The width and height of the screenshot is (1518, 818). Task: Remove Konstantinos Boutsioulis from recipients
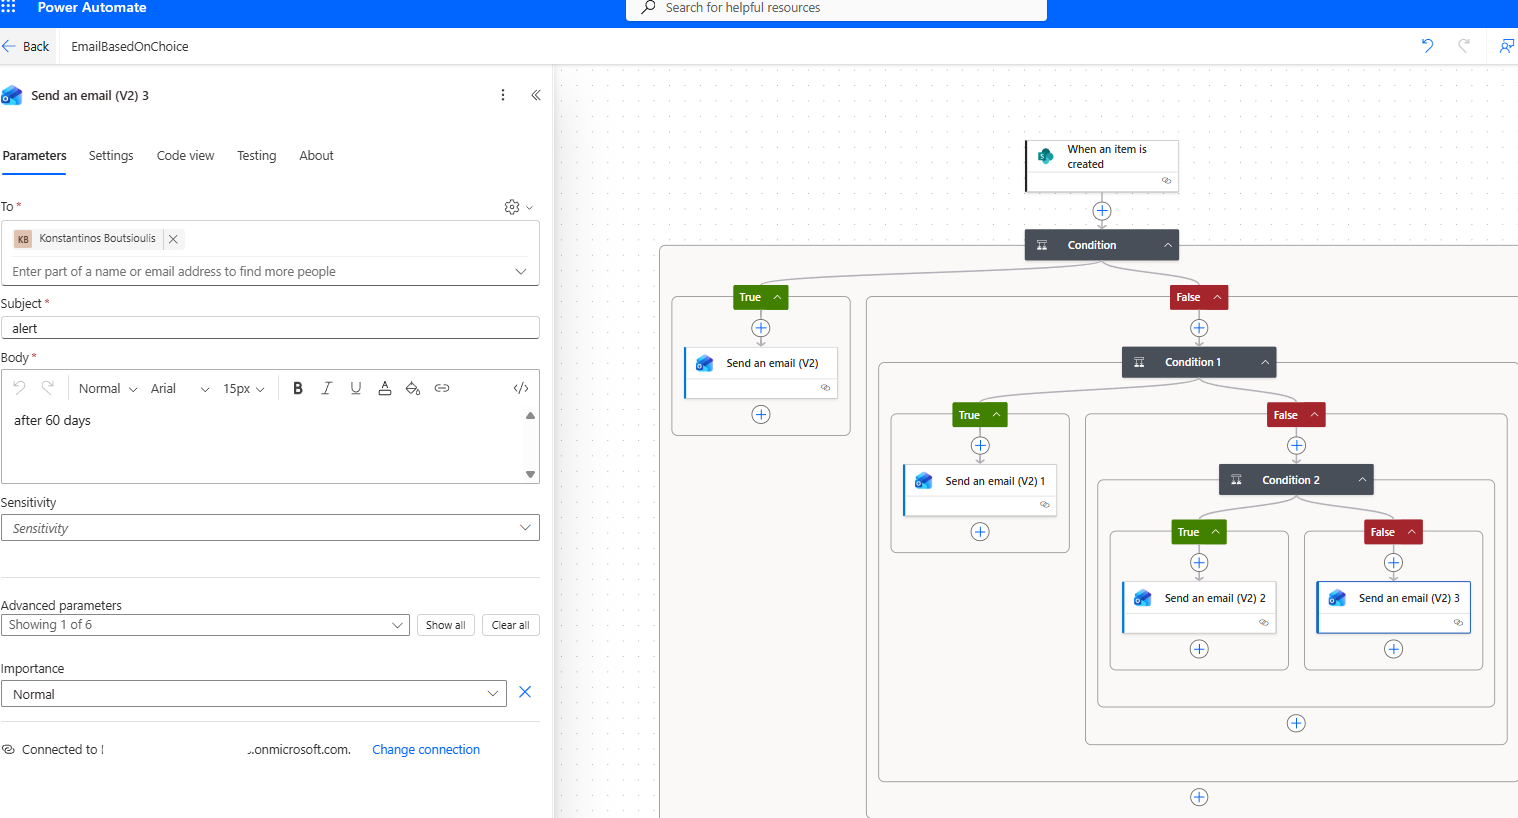pos(174,239)
